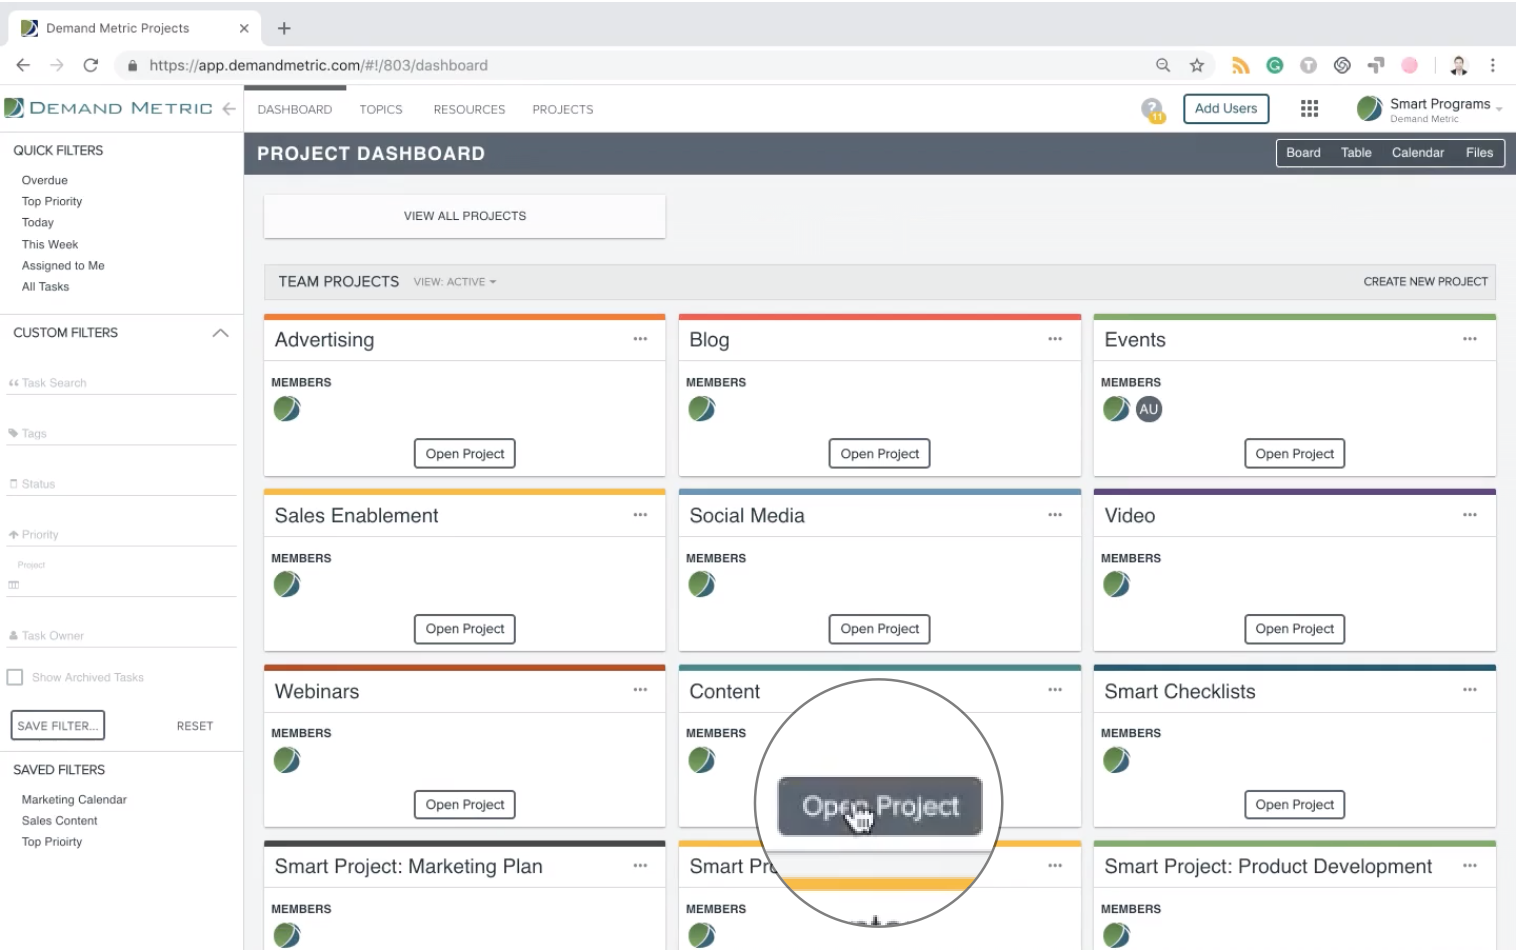Open the apps grid icon

(1309, 108)
